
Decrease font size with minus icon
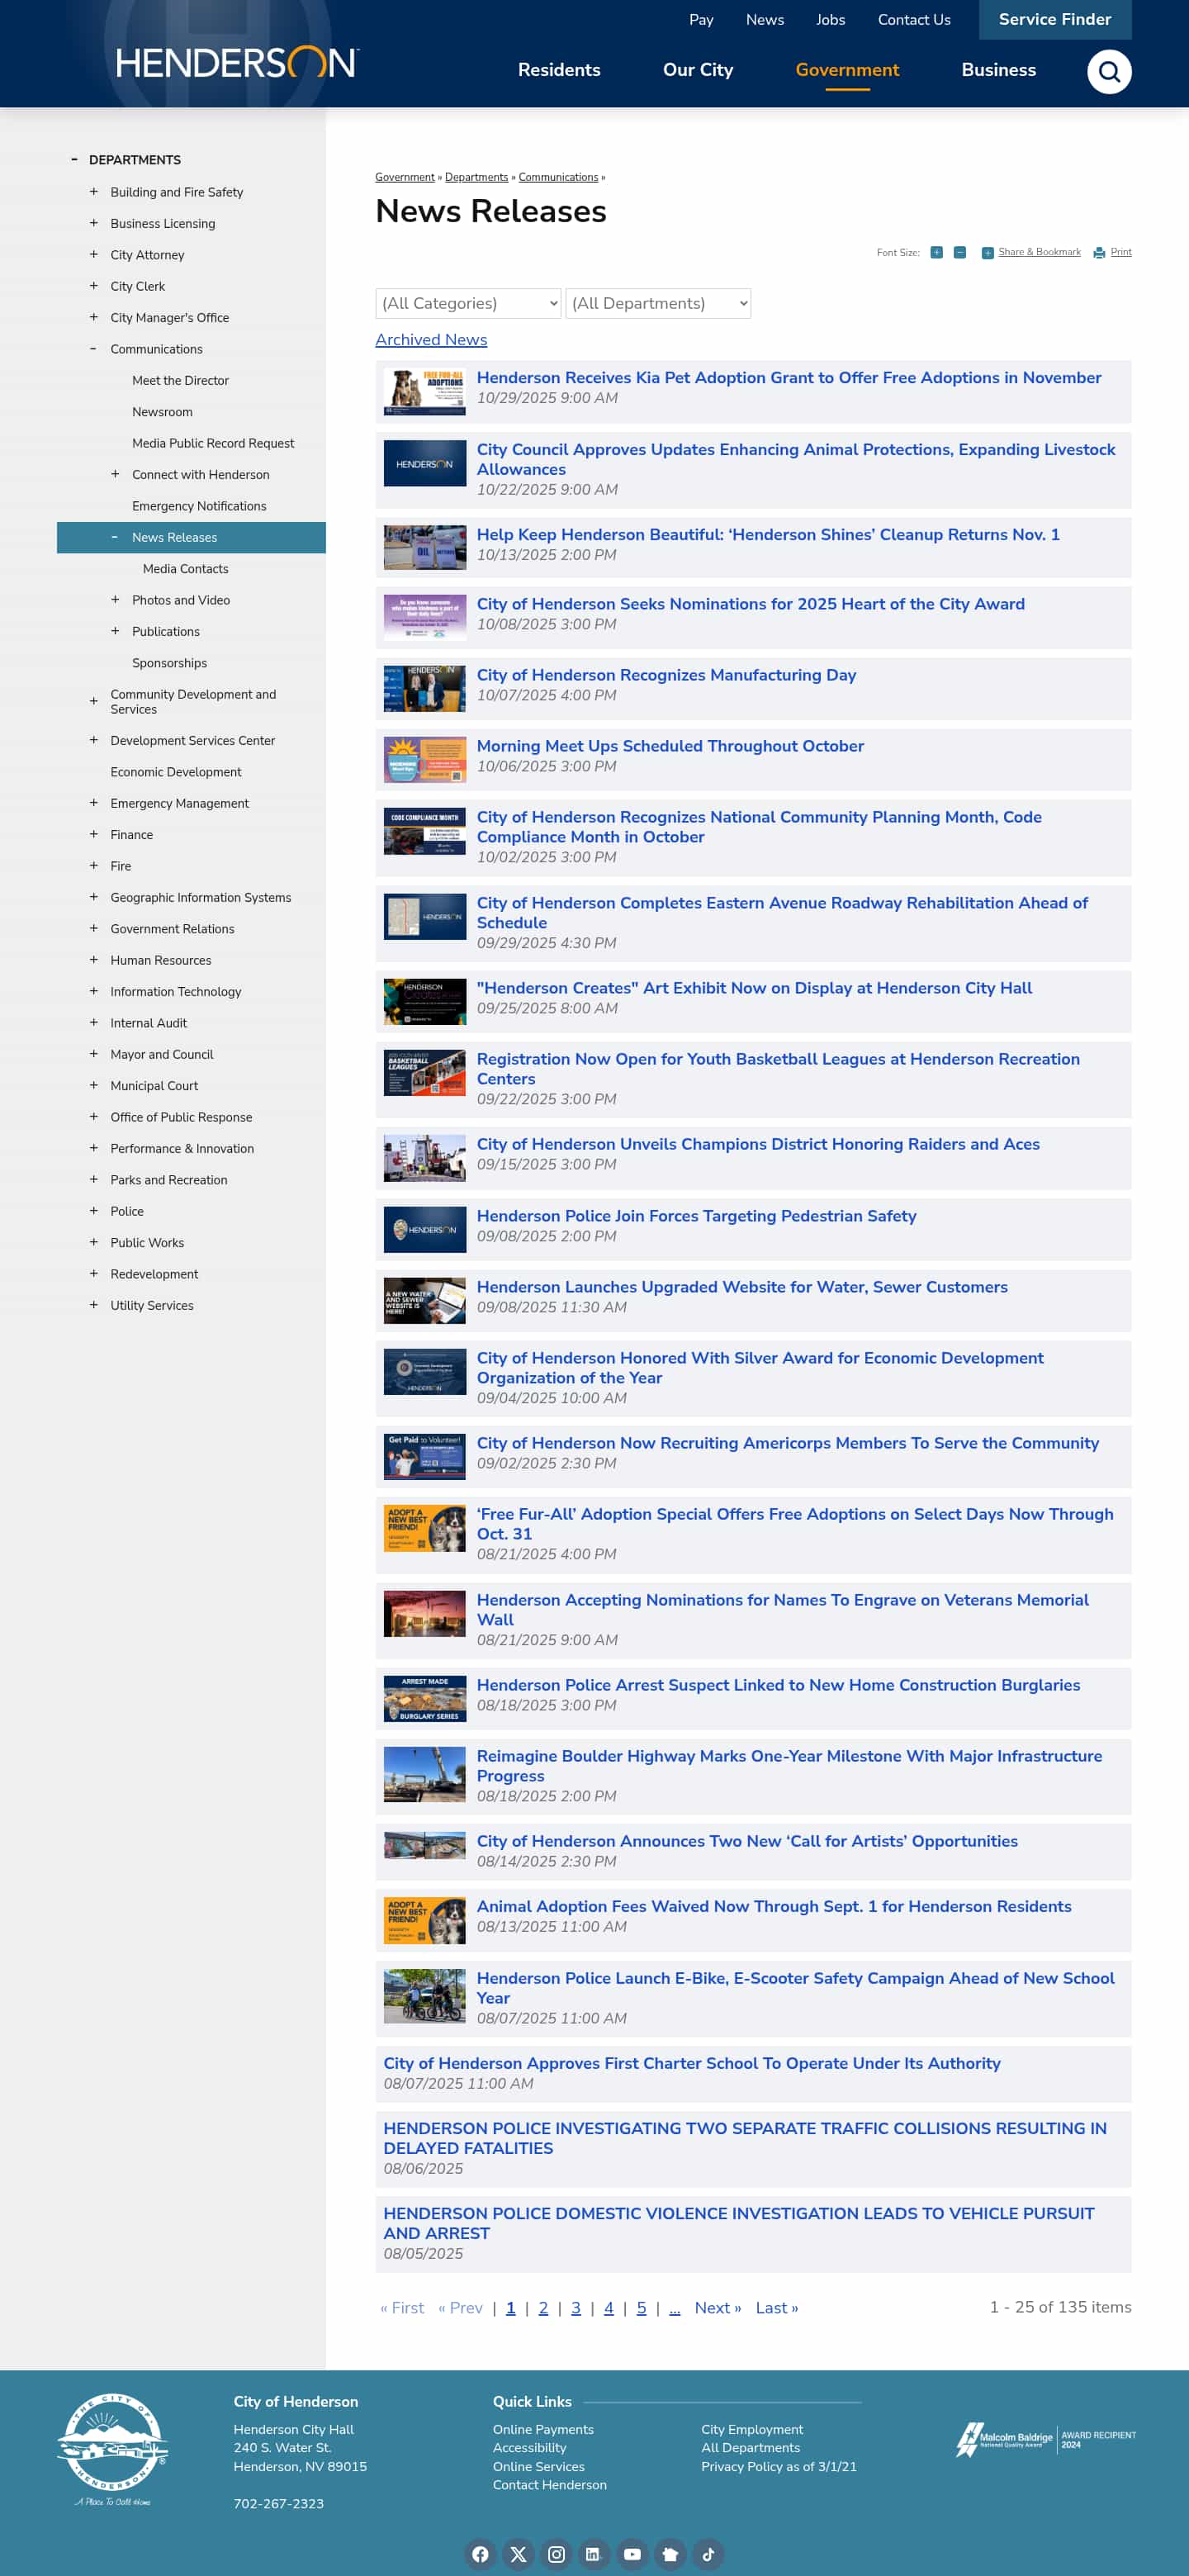pos(959,252)
